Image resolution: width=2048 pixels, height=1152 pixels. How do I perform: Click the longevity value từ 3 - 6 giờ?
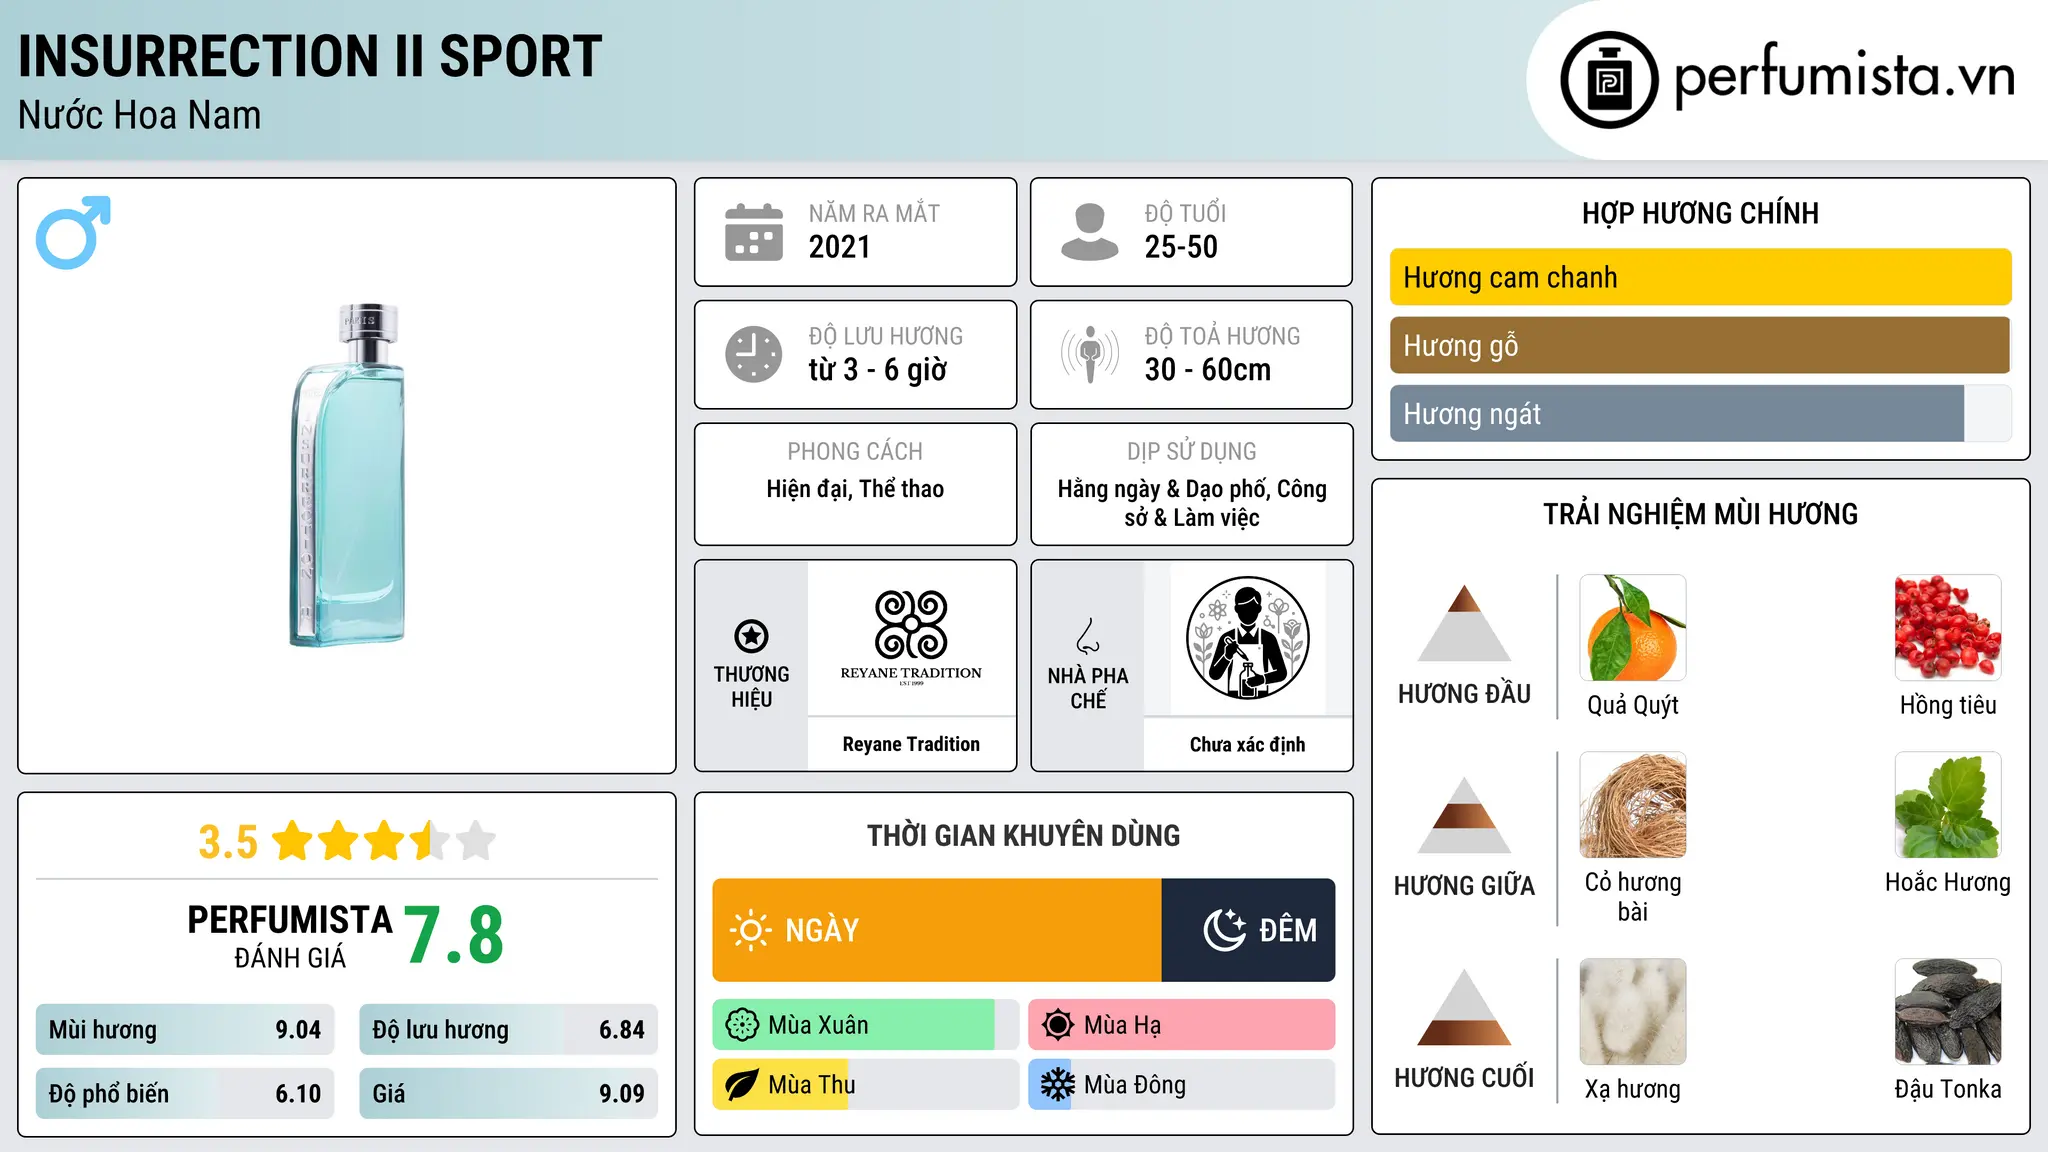click(878, 370)
